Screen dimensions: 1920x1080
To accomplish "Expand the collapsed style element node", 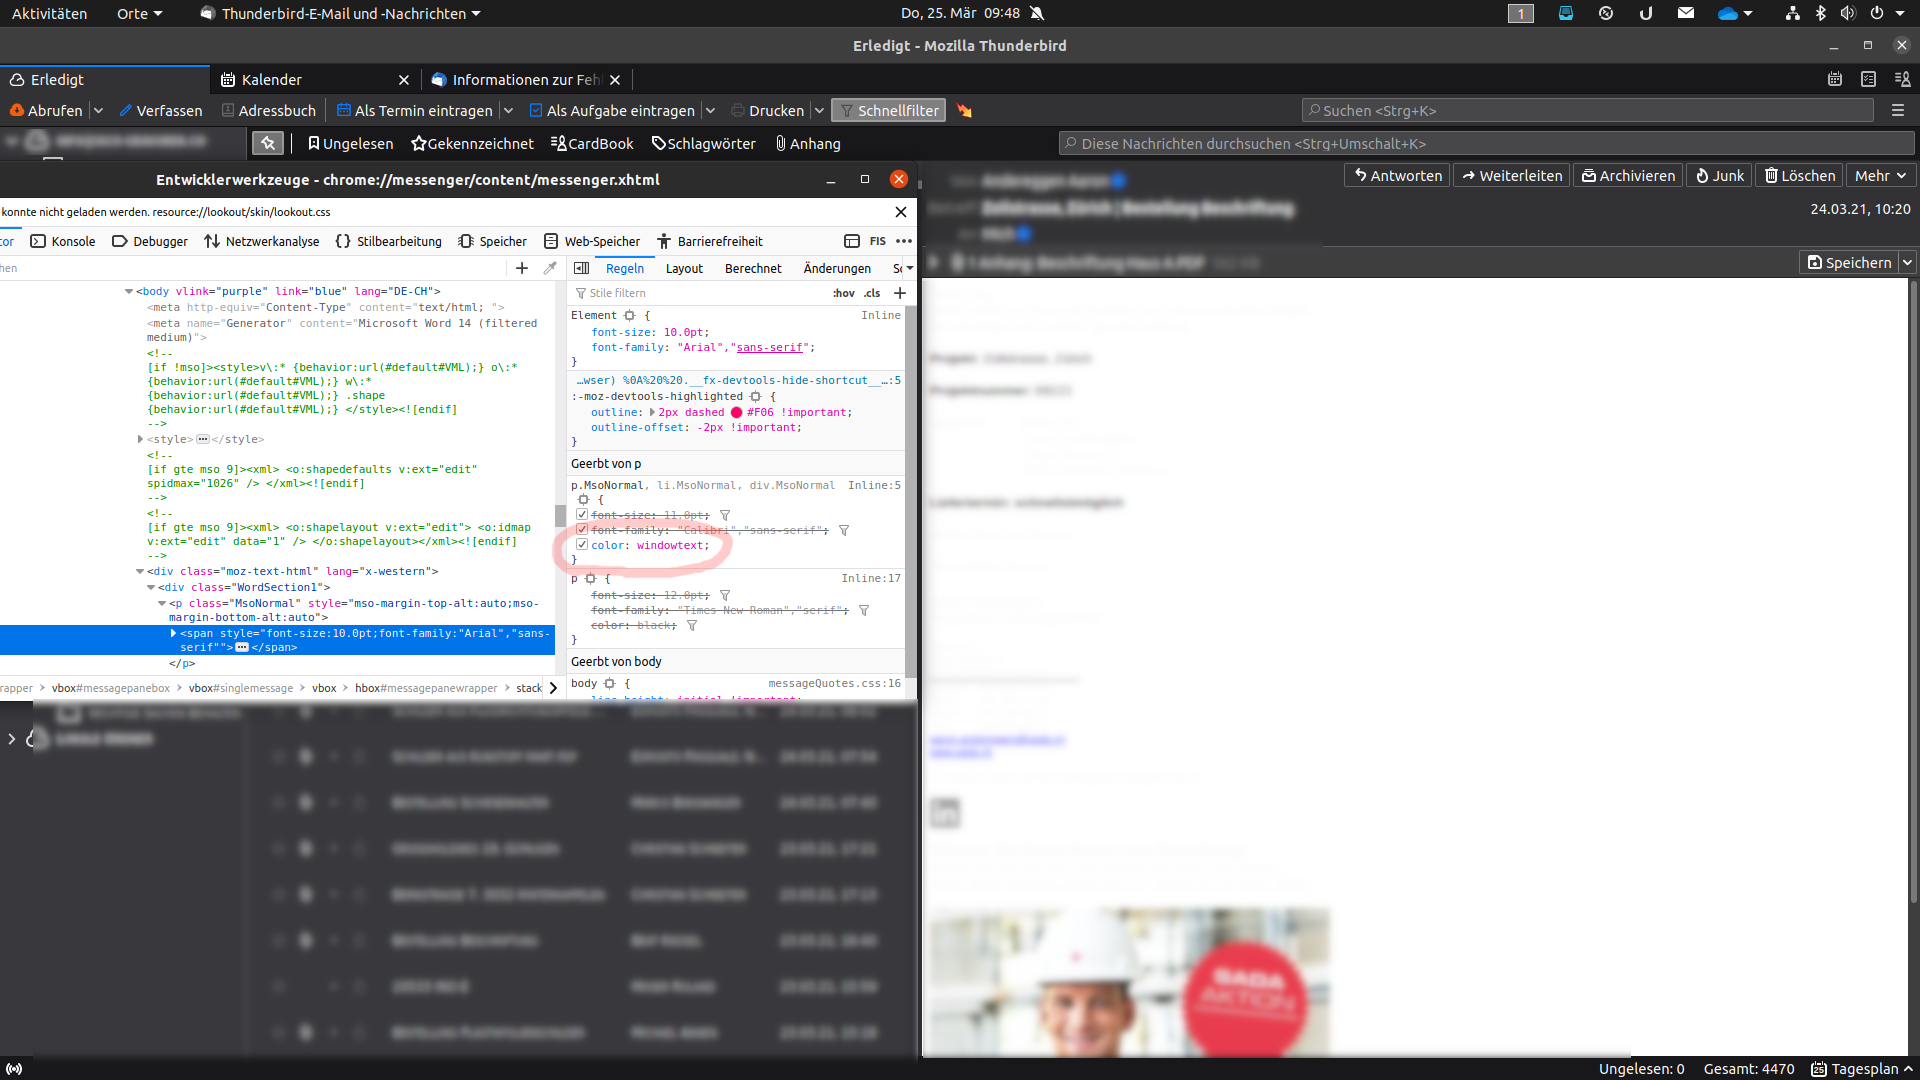I will coord(140,439).
